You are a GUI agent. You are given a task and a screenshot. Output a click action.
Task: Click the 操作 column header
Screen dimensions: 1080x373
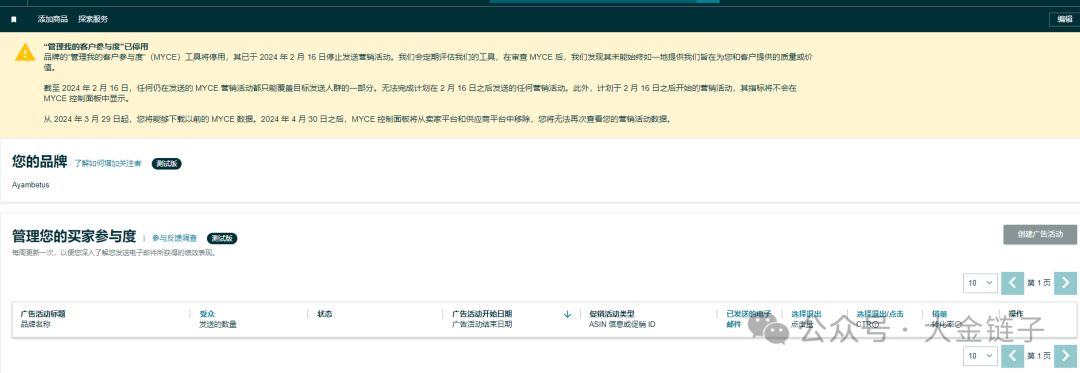click(1017, 314)
